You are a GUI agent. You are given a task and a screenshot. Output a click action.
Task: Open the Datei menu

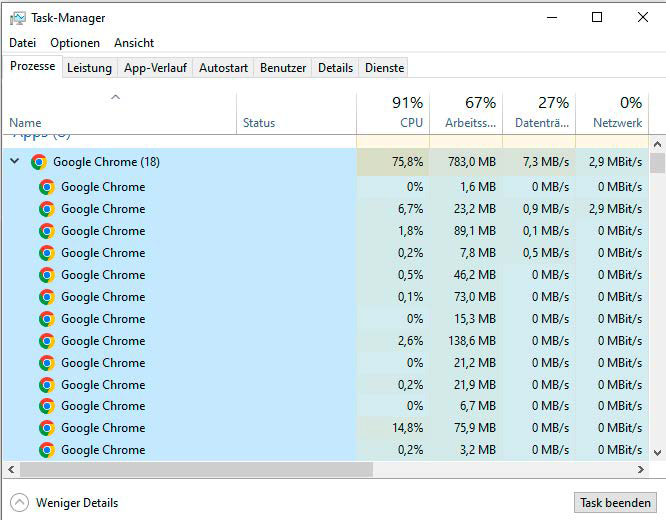(22, 43)
